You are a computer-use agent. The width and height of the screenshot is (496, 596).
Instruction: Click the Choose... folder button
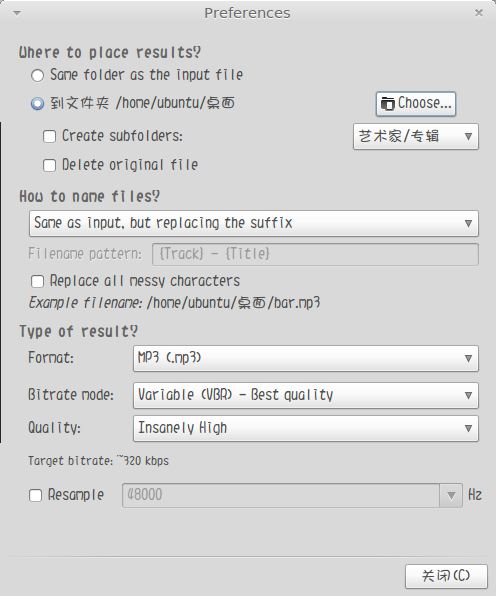tap(416, 103)
